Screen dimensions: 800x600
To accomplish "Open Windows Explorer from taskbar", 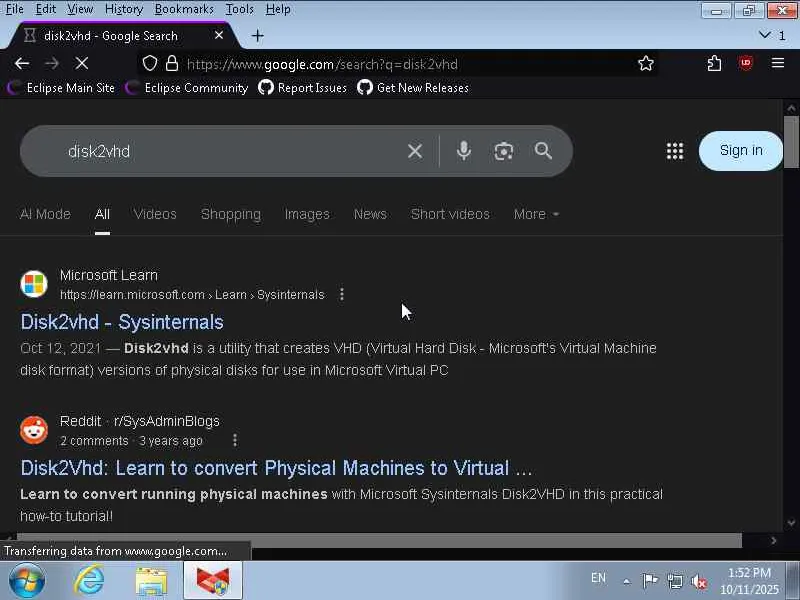I will pos(151,581).
